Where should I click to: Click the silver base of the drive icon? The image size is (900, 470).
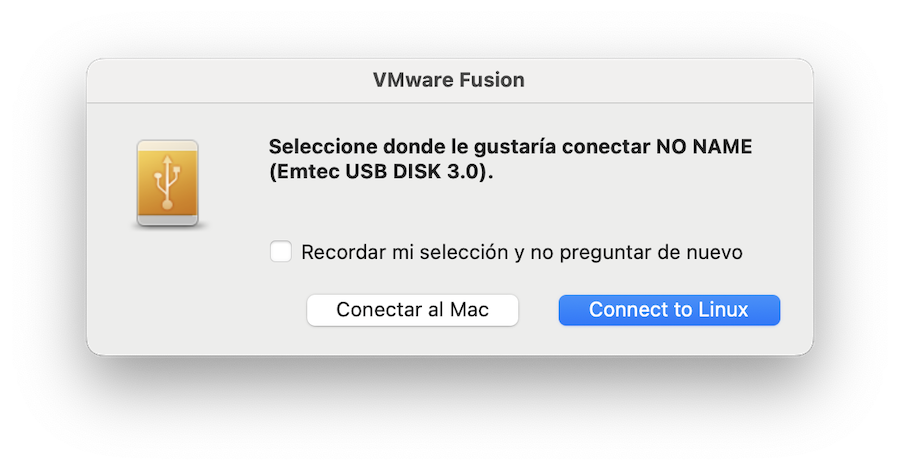(x=167, y=219)
